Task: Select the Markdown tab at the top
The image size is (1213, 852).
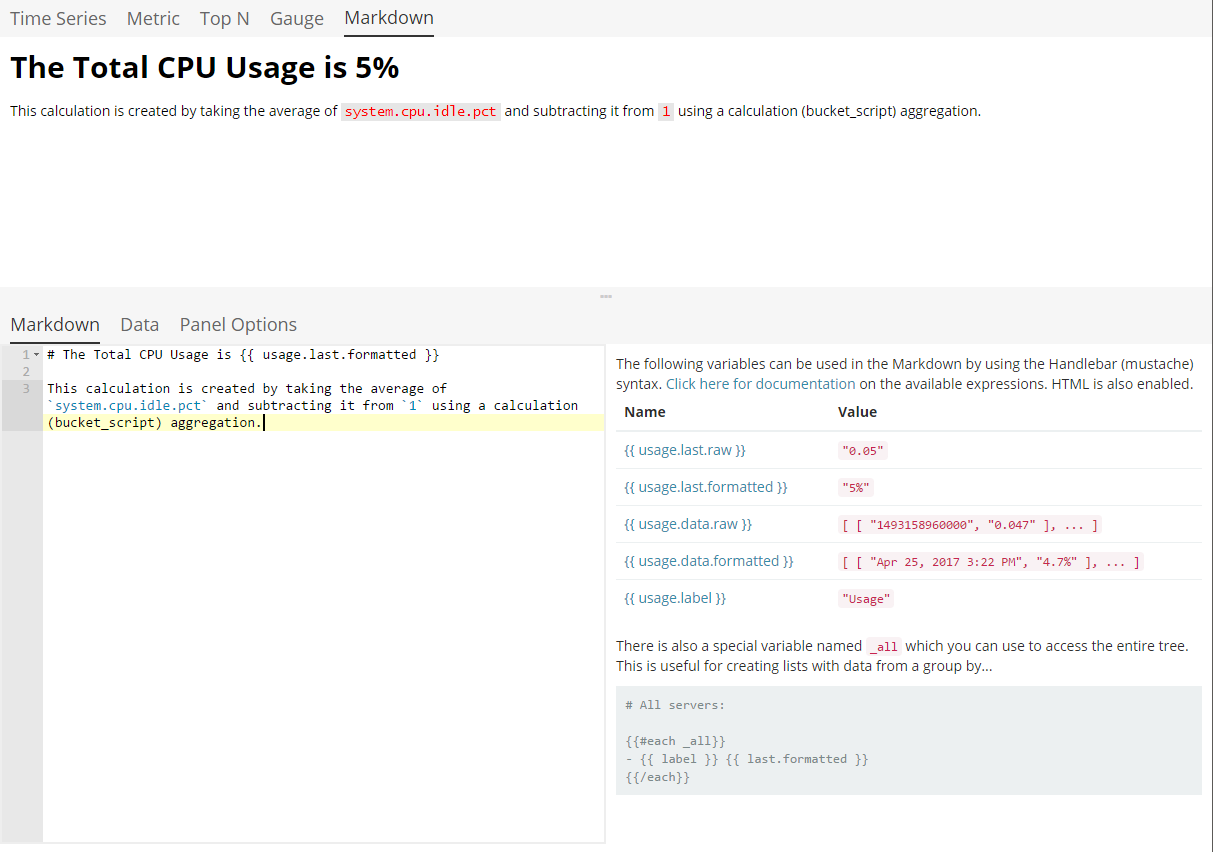Action: 388,18
